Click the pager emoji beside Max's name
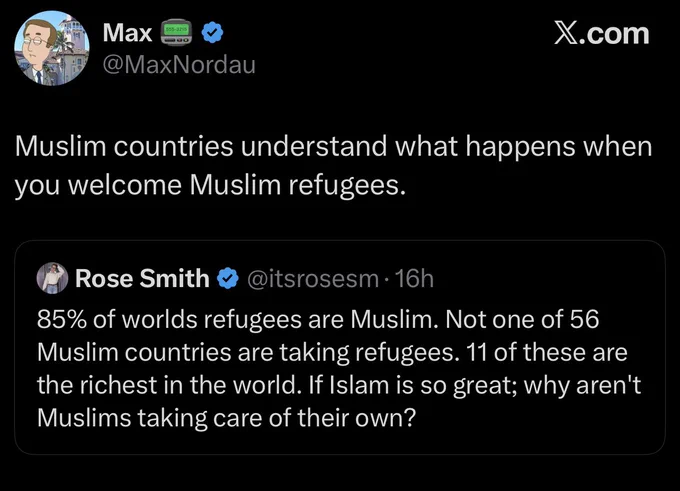 coord(176,33)
